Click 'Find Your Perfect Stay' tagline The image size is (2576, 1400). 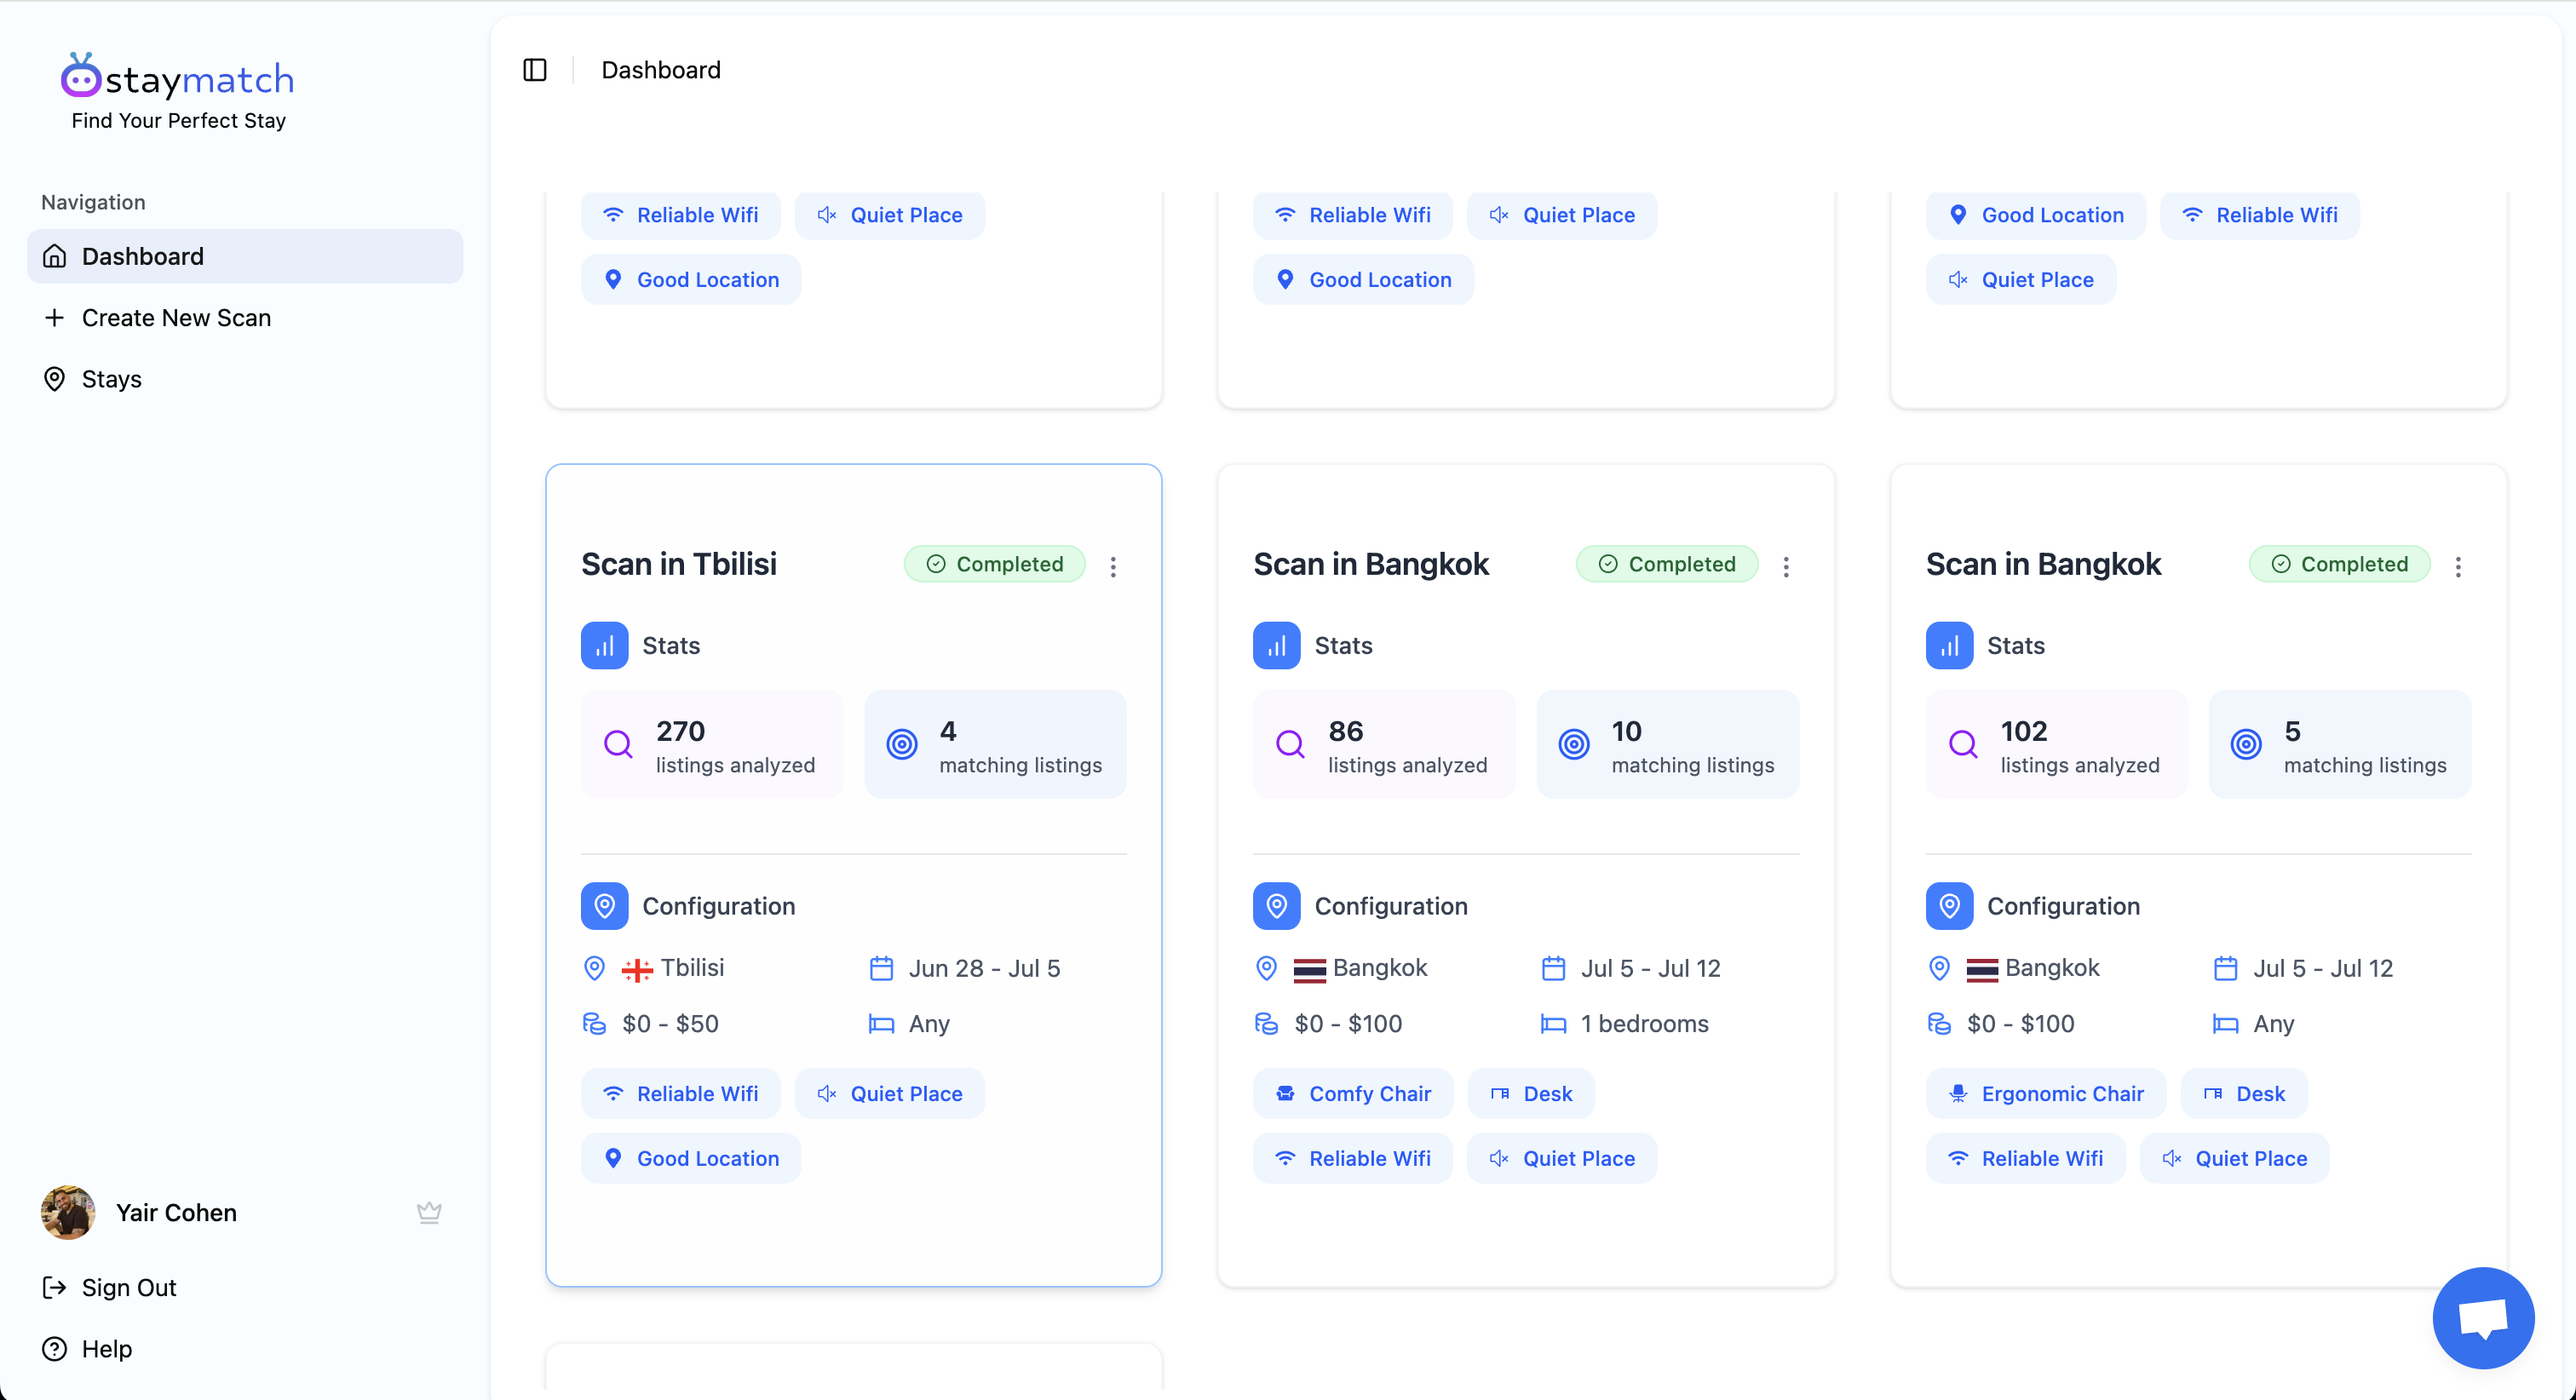pos(179,120)
